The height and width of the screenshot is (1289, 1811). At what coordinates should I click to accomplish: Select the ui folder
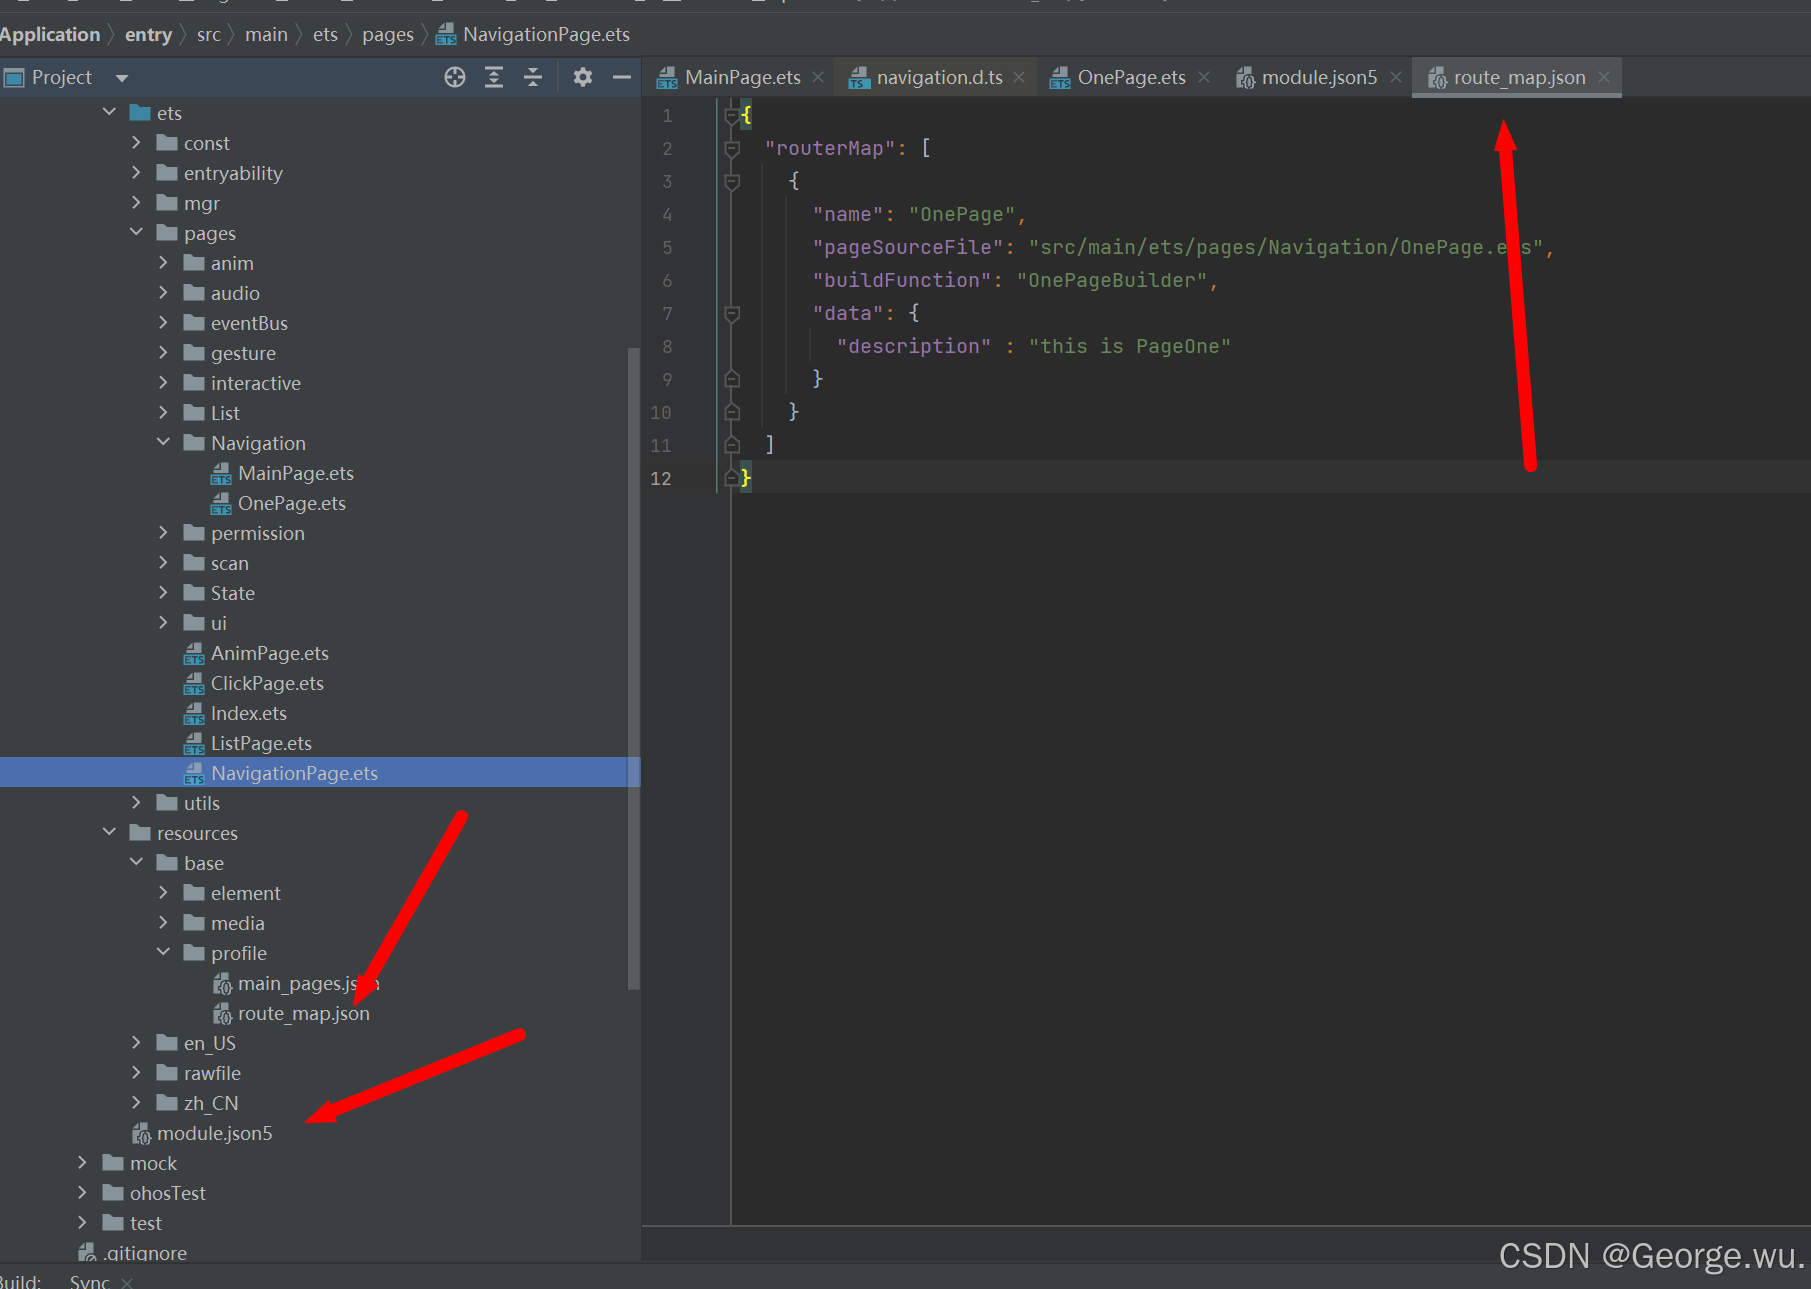click(219, 623)
